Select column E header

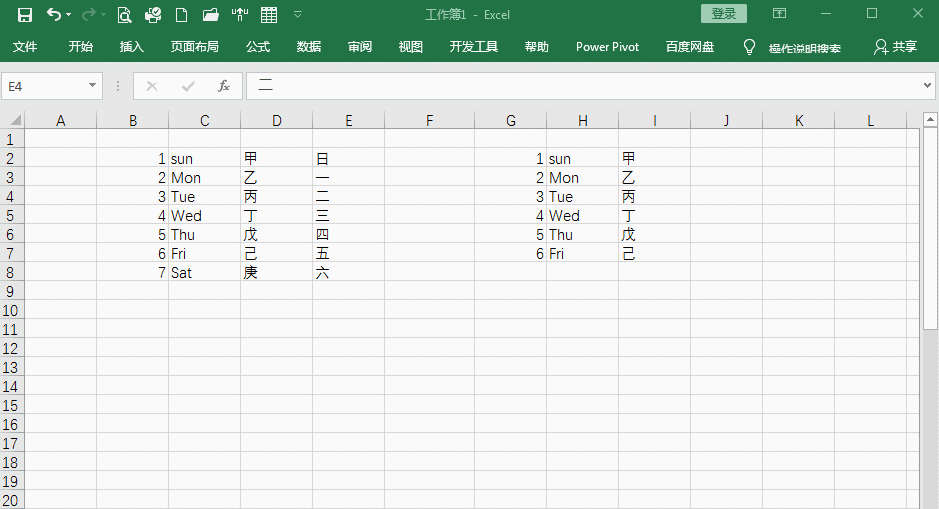point(349,120)
